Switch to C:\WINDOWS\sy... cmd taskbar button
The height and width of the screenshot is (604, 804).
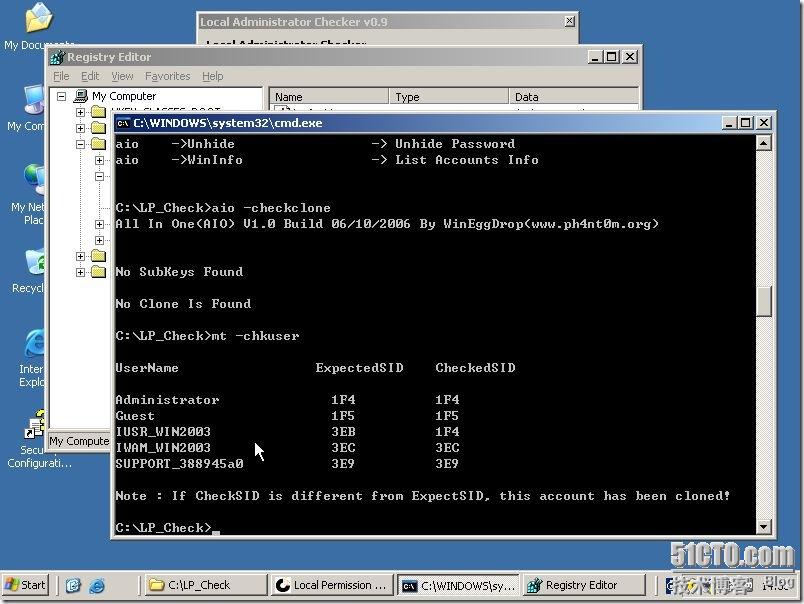(x=458, y=585)
